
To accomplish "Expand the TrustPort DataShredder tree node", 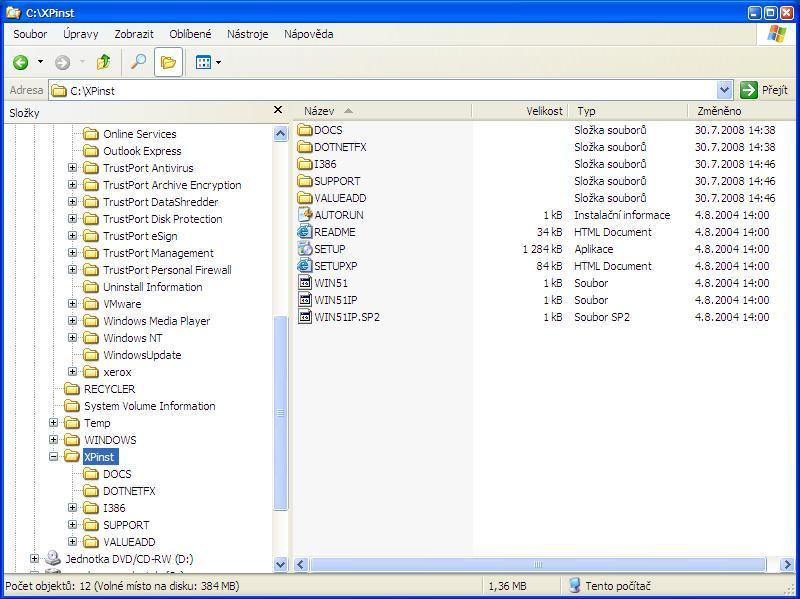I will coord(72,202).
